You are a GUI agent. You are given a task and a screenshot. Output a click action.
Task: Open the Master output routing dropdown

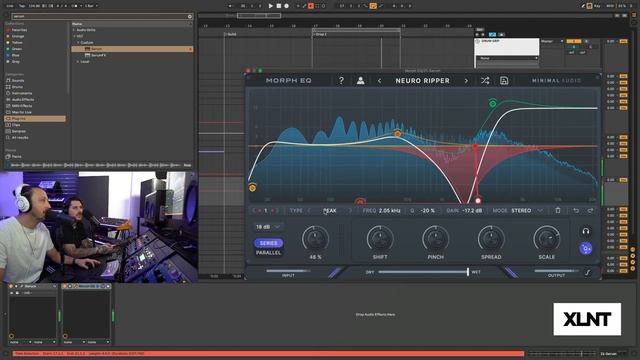552,41
